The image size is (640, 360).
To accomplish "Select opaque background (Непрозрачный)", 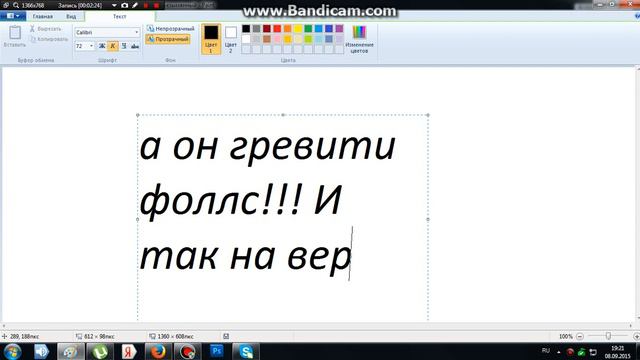I will point(171,29).
